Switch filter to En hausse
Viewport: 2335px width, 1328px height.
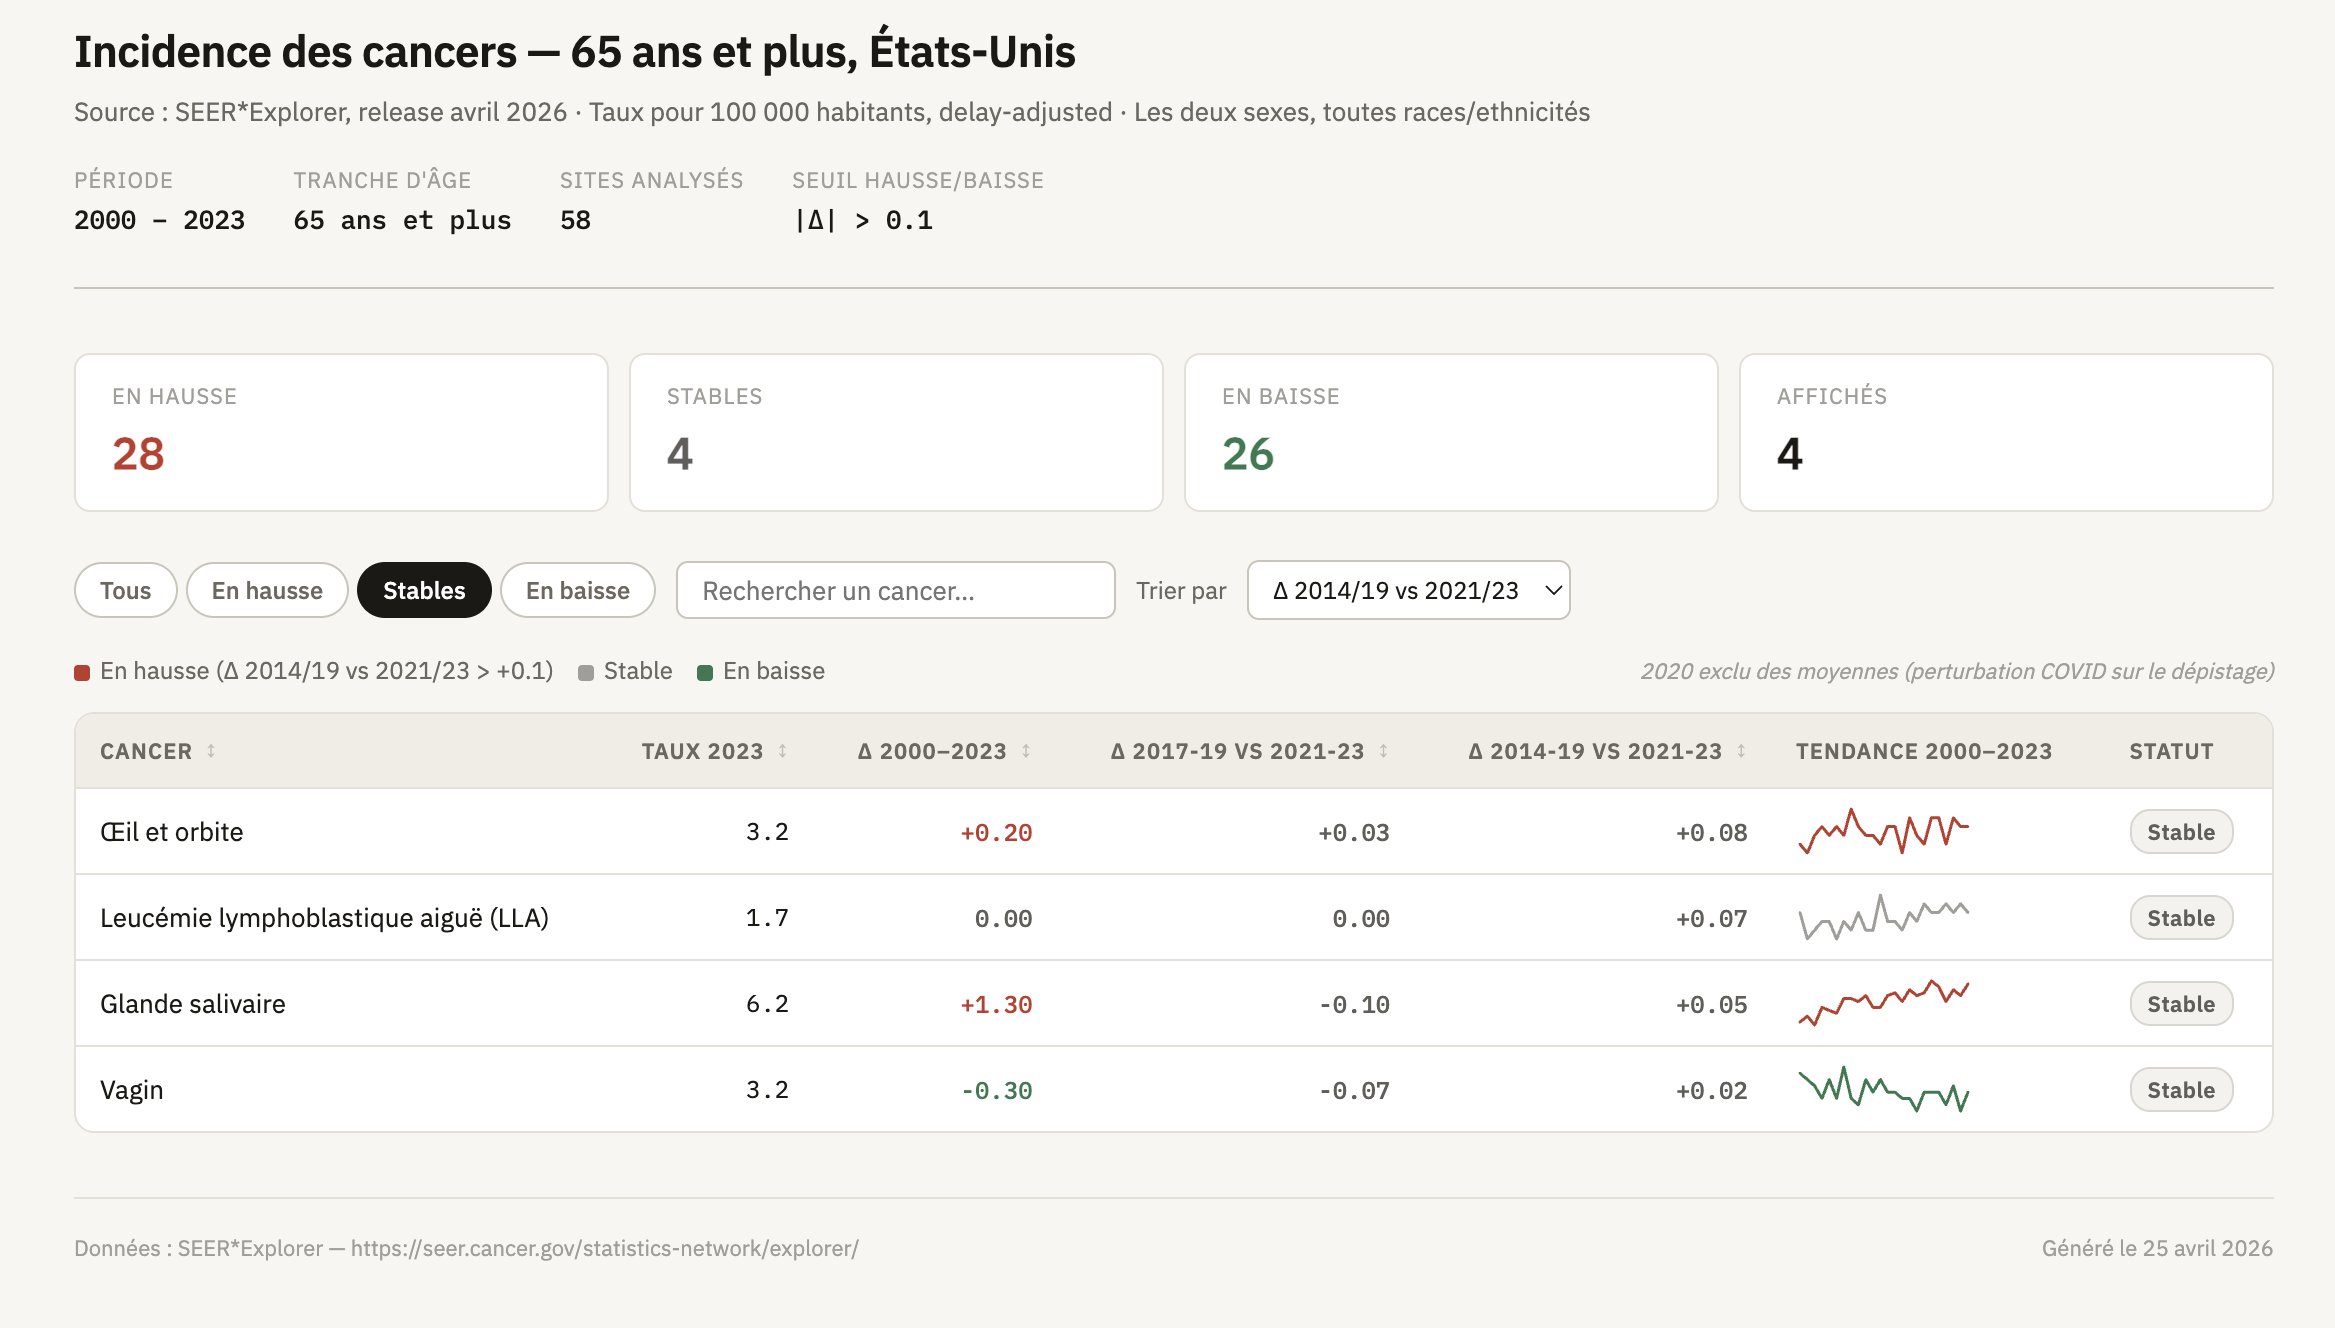267,590
